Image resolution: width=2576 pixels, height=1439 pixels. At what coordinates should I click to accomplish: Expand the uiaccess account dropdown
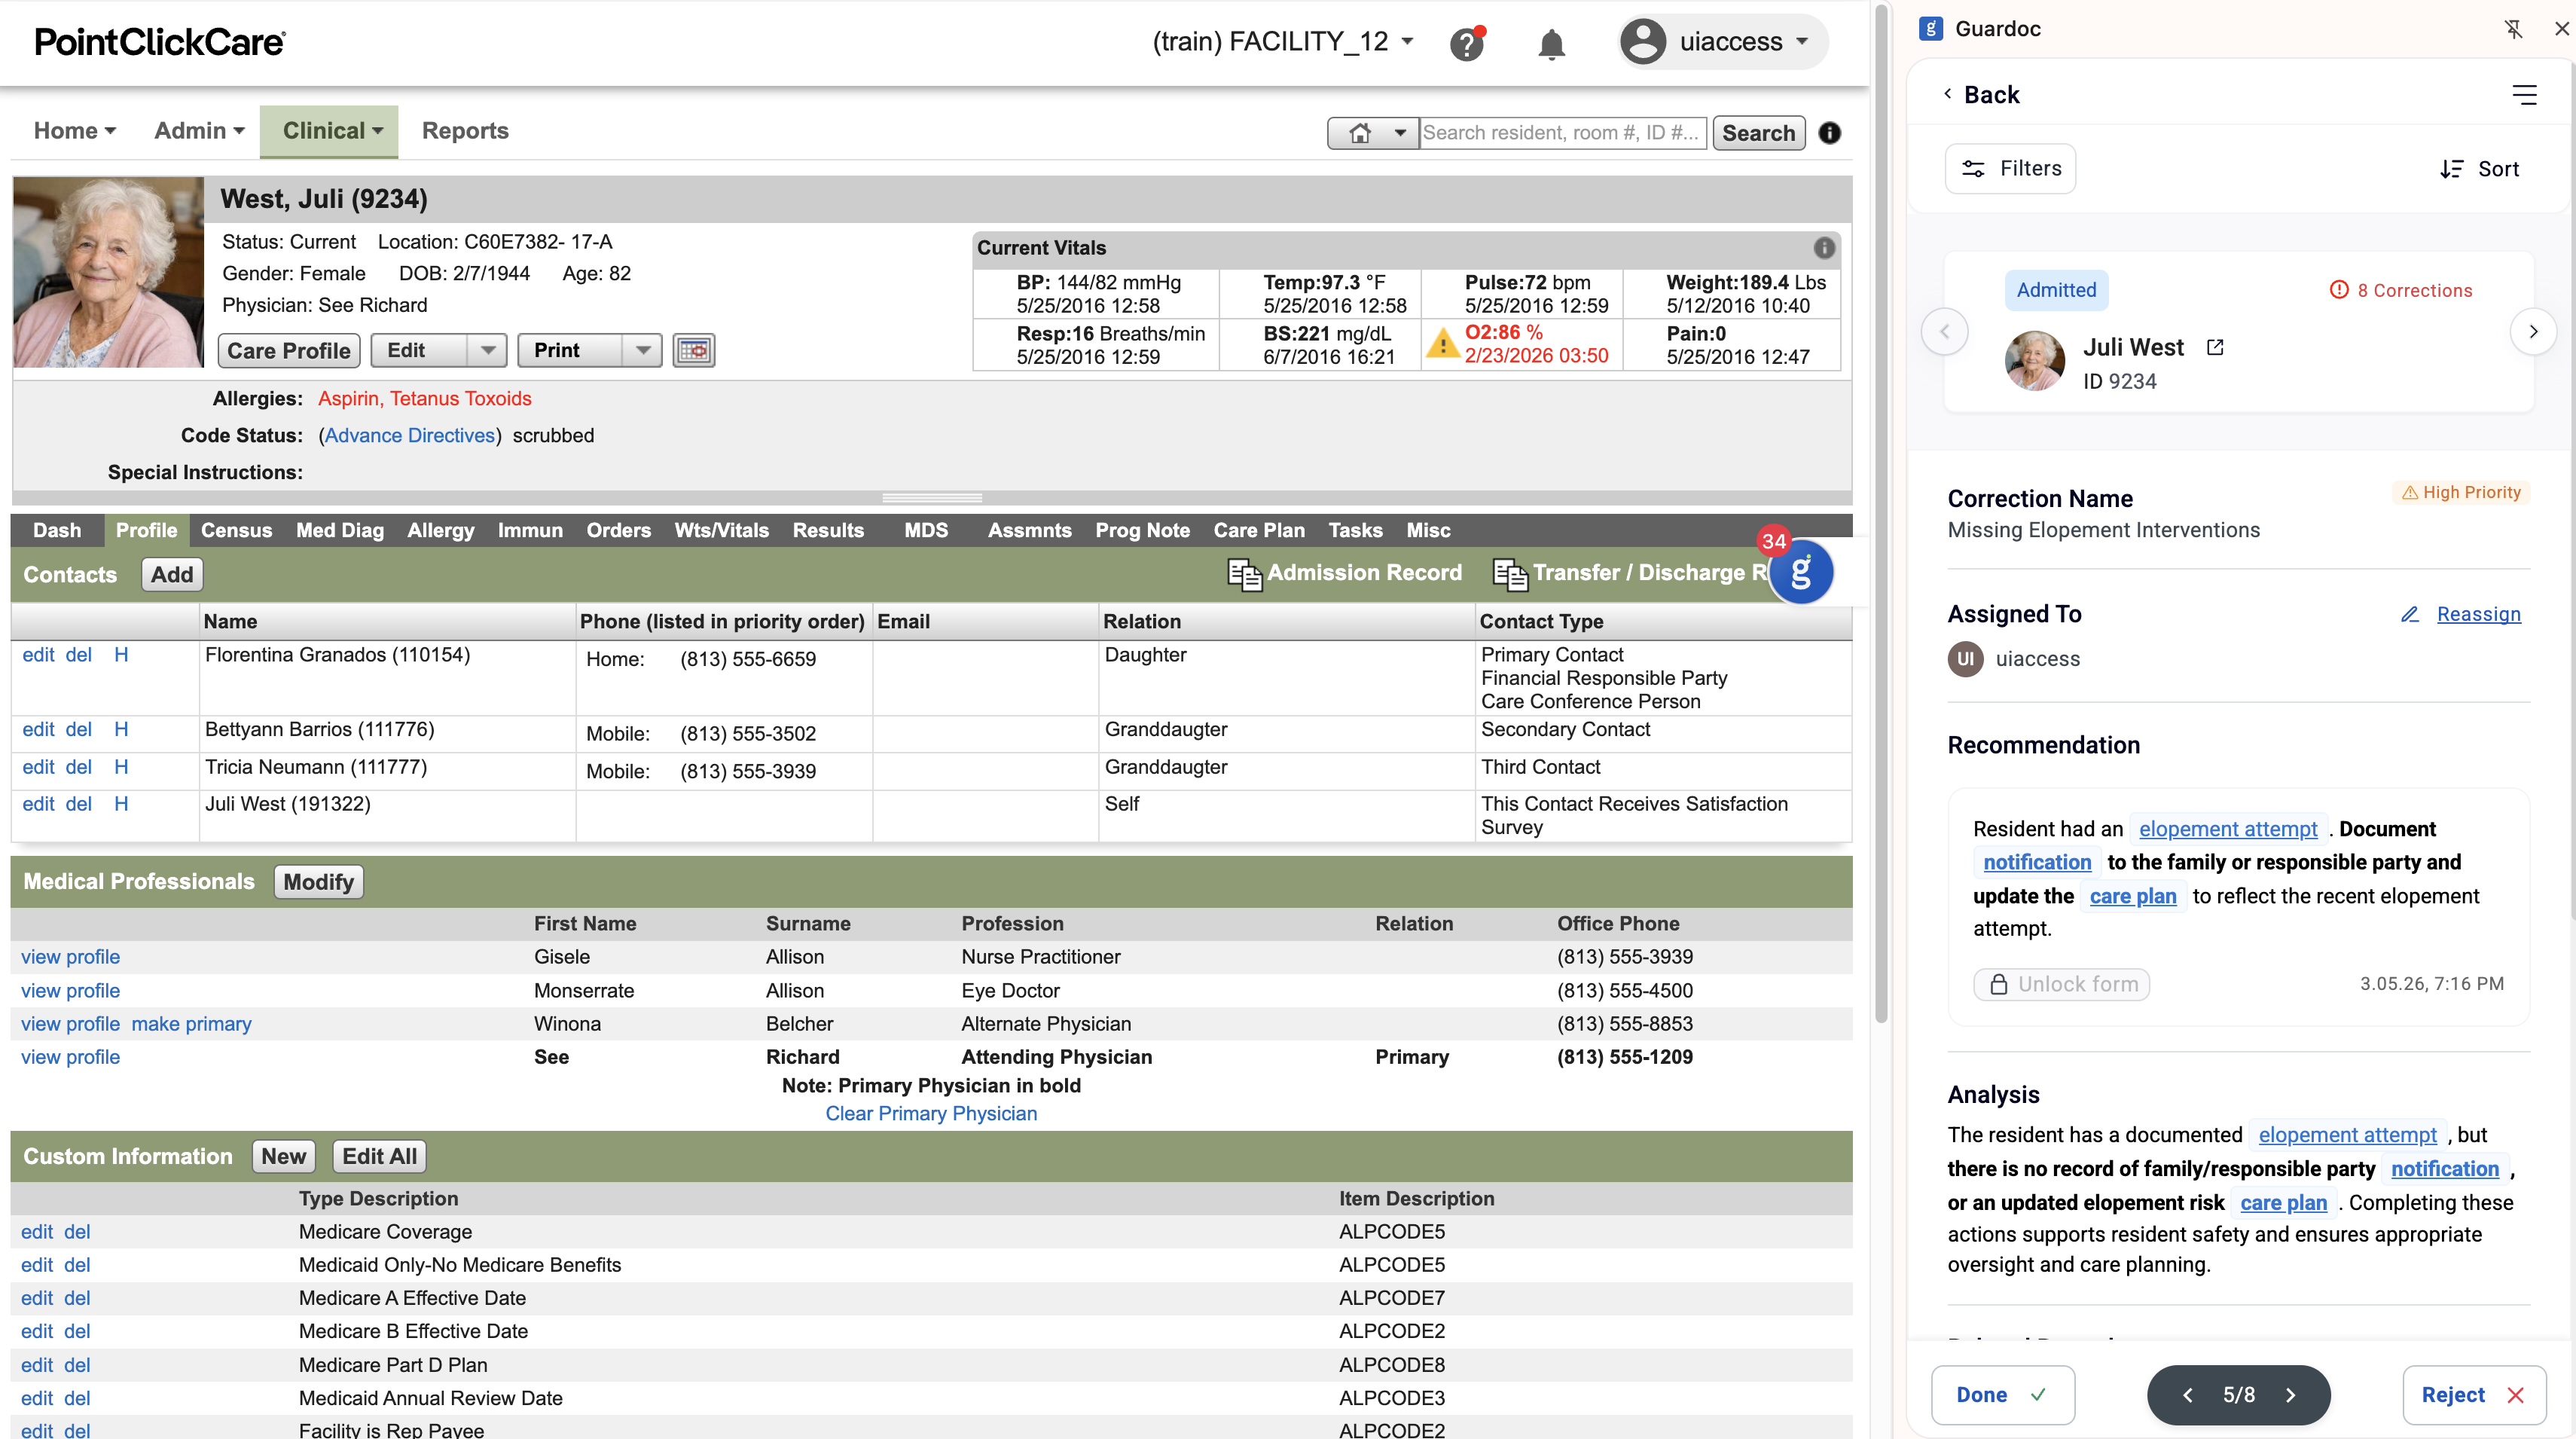pos(1803,42)
